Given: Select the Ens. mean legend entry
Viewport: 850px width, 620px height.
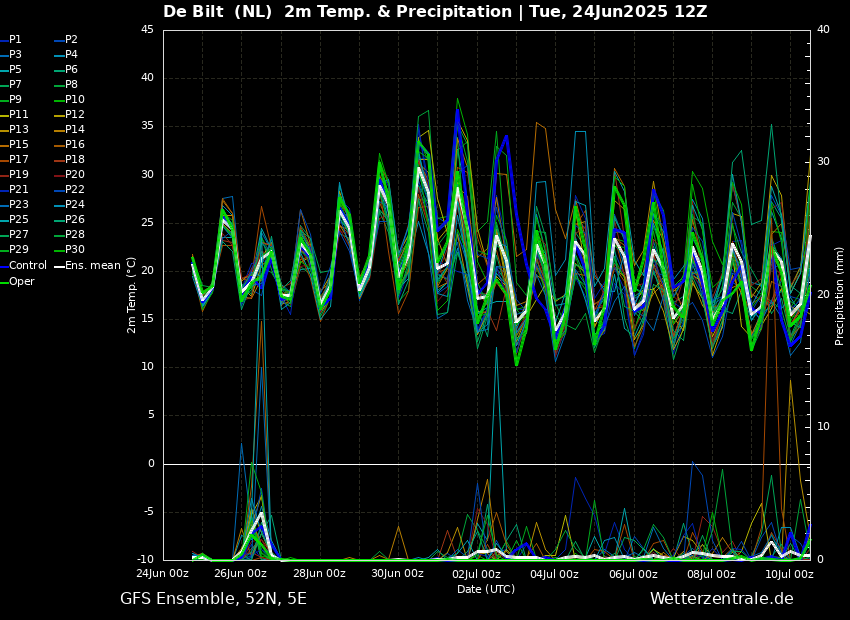Looking at the screenshot, I should point(94,266).
